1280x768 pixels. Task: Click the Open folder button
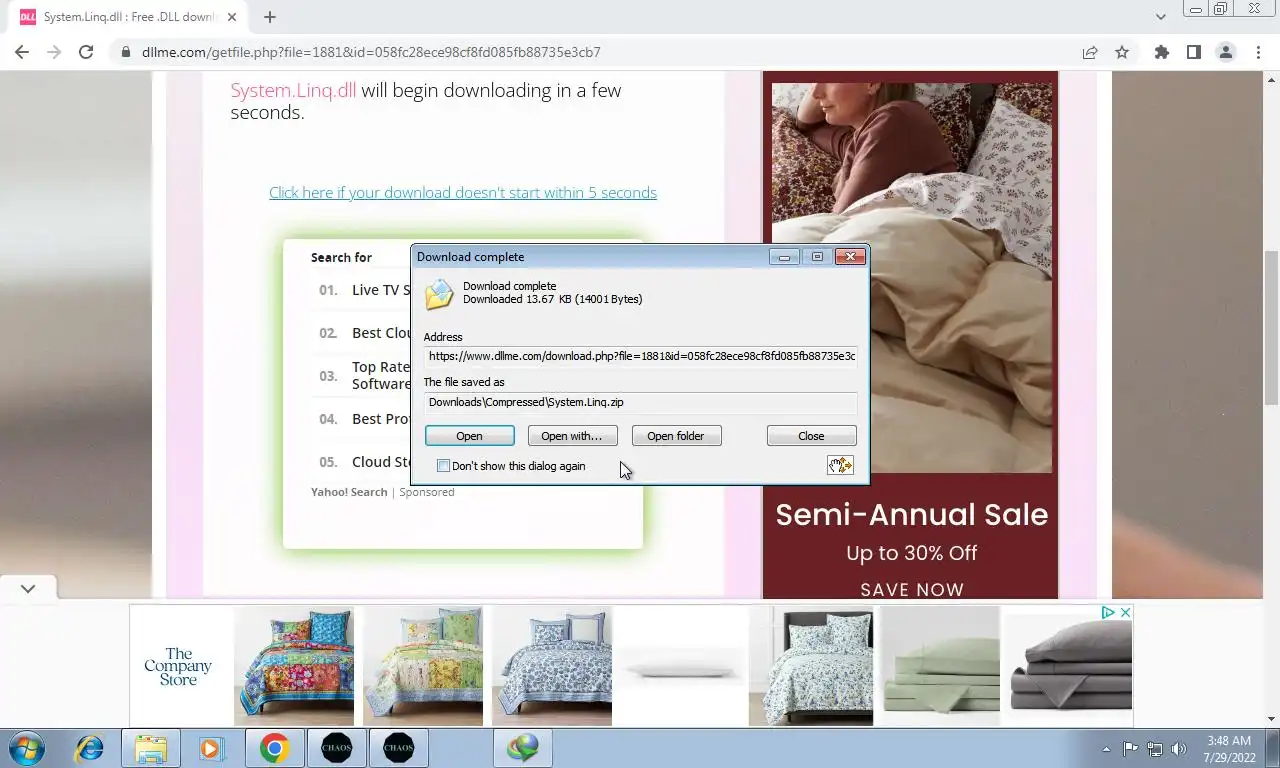point(676,436)
